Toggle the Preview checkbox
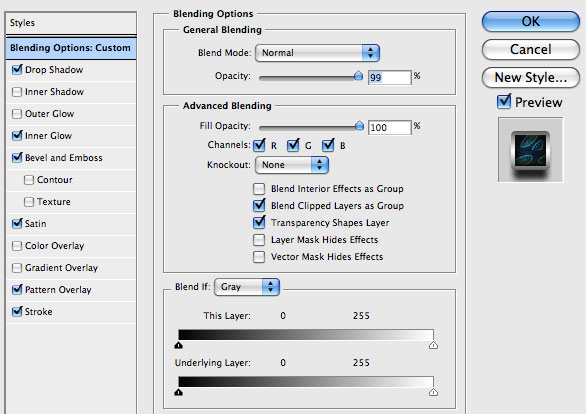The image size is (586, 414). pyautogui.click(x=504, y=102)
